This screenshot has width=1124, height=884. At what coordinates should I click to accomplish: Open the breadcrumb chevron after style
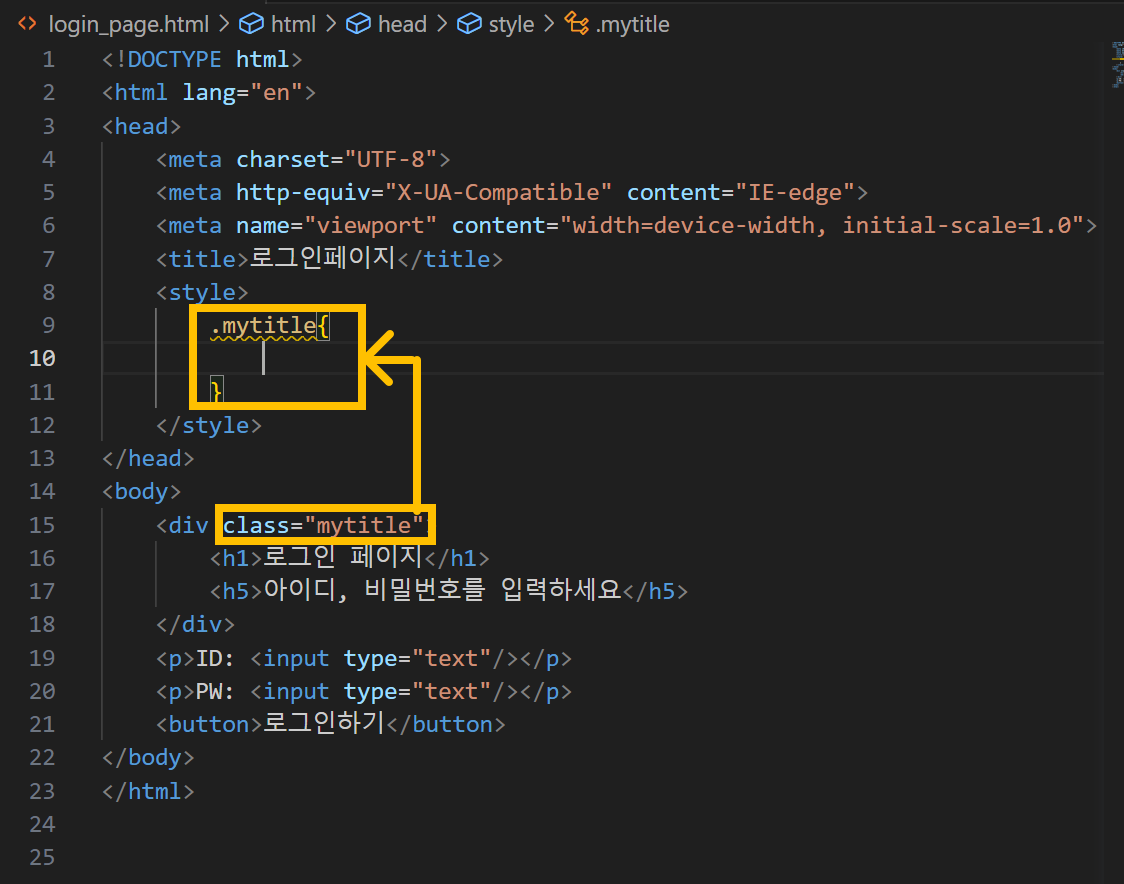(549, 24)
